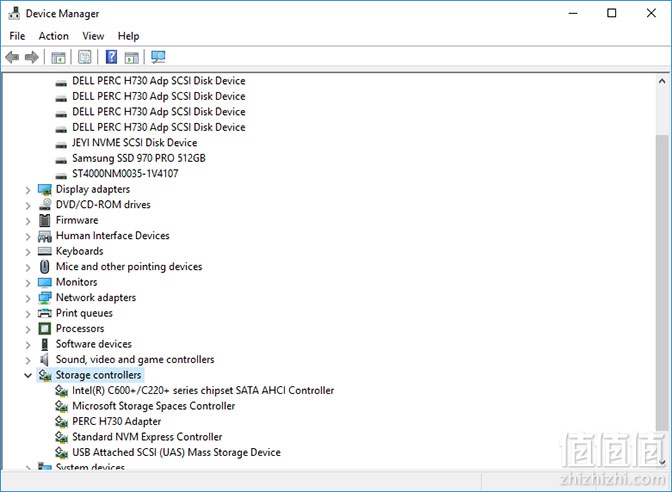Click the Back arrow toolbar icon
Image resolution: width=672 pixels, height=492 pixels.
coord(12,57)
